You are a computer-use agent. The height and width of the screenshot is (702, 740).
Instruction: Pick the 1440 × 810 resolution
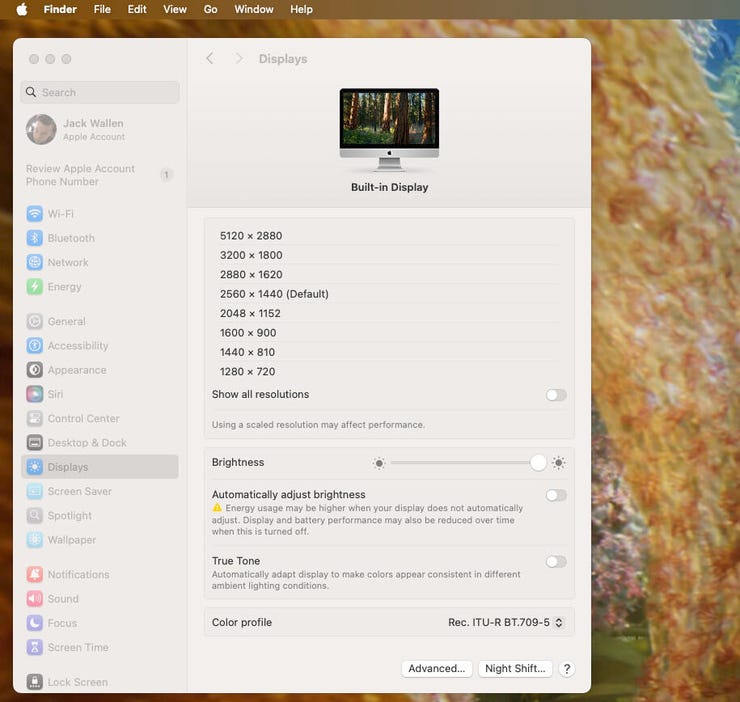(x=389, y=352)
